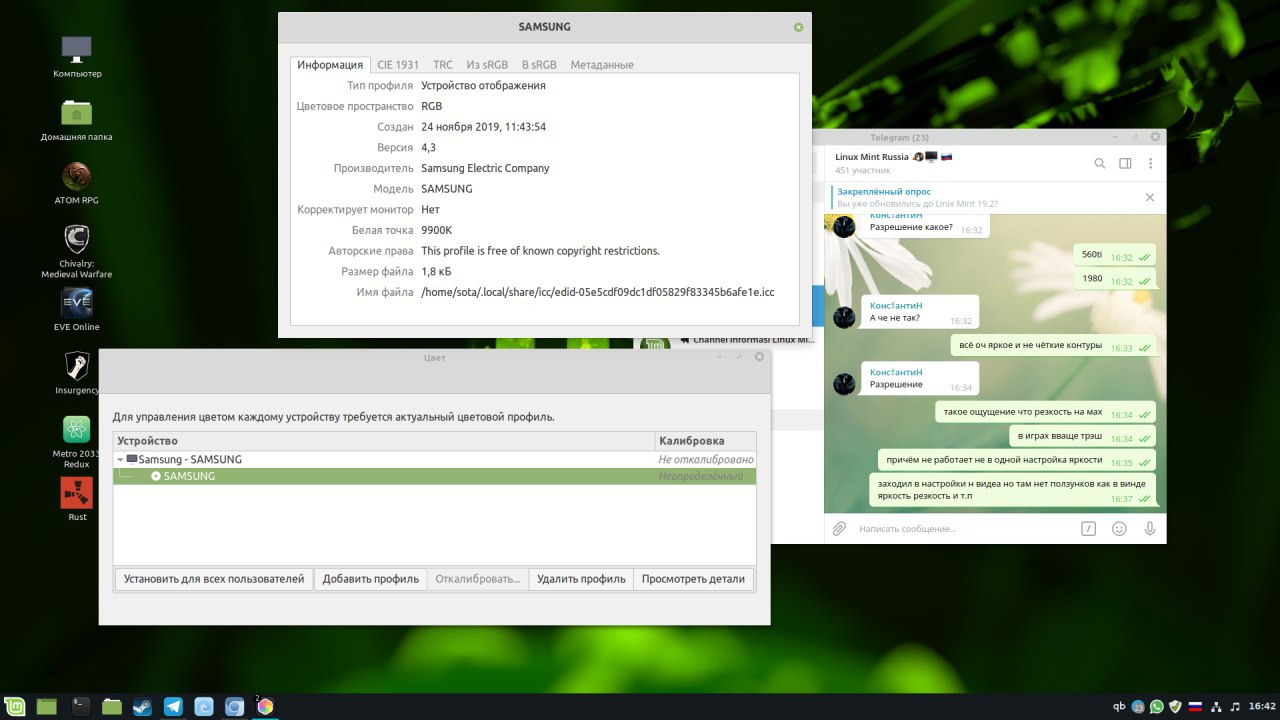This screenshot has width=1280, height=720.
Task: Select the Metro 2033 Redux desktop icon
Action: click(x=77, y=442)
